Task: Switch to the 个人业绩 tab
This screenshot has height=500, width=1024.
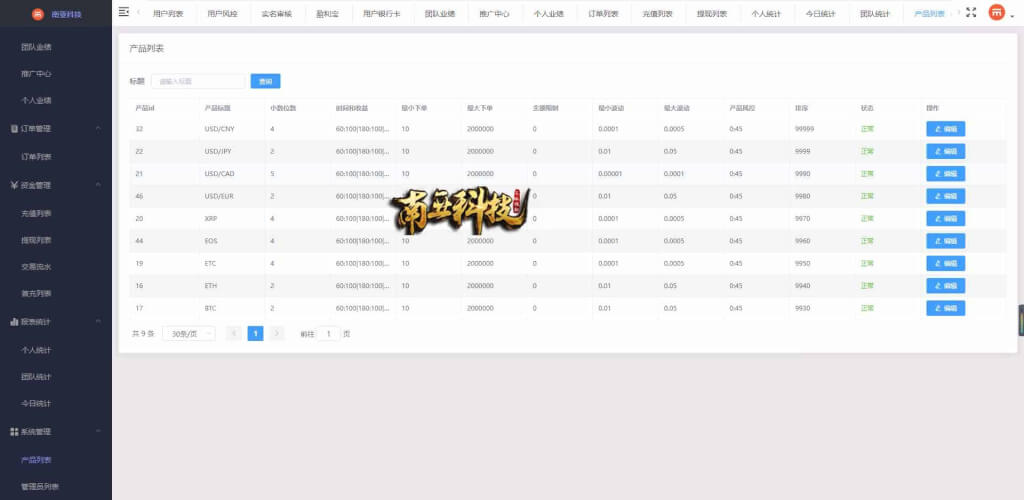Action: tap(549, 13)
